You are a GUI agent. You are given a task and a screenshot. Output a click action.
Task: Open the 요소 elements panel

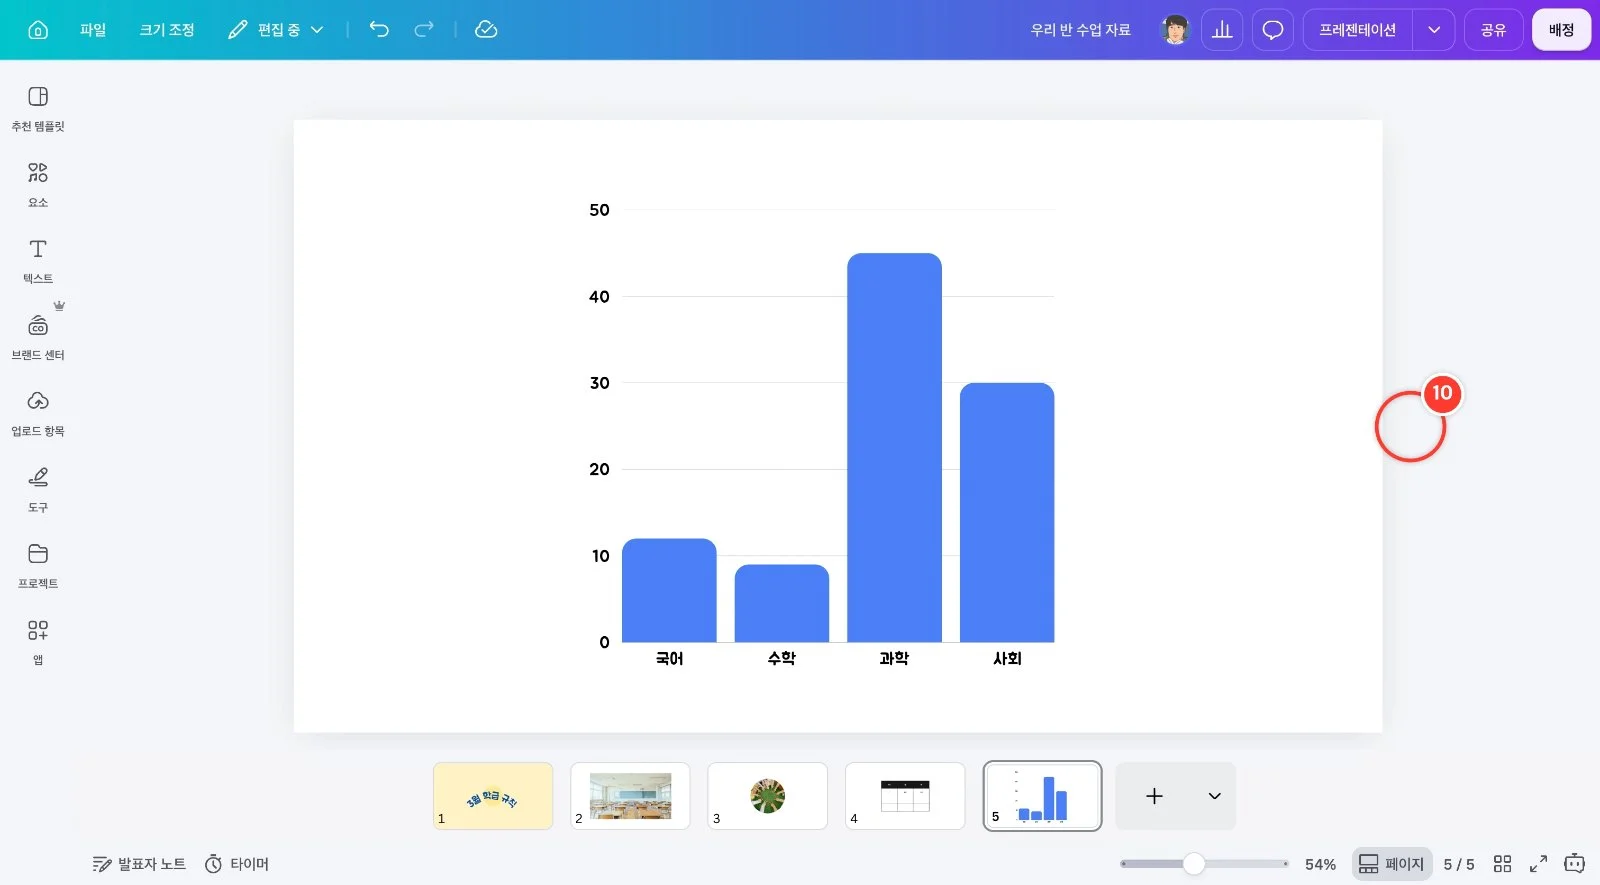[38, 185]
